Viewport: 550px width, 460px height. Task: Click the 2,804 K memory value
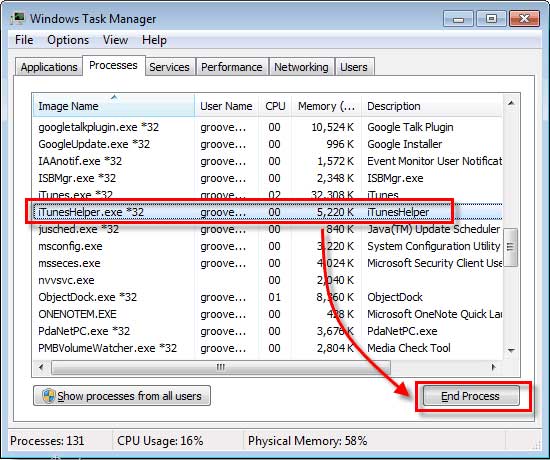(335, 348)
